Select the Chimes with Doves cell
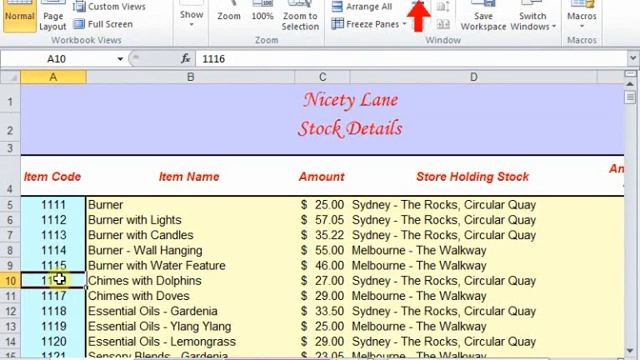 tap(190, 296)
